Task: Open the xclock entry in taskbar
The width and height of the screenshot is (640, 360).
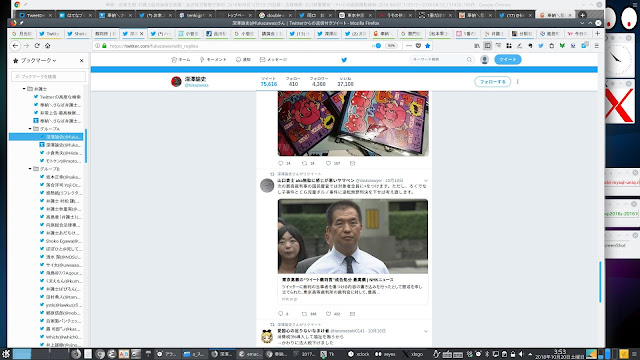Action: [359, 354]
